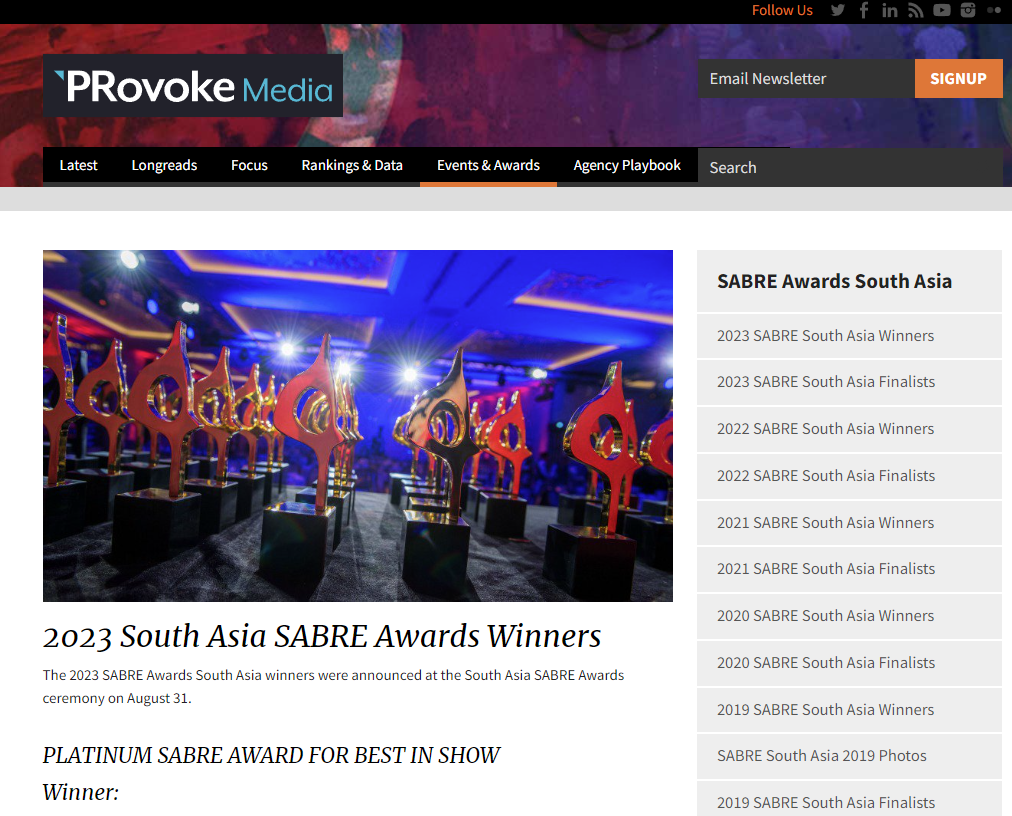
Task: Open the Instagram social icon
Action: 967,10
